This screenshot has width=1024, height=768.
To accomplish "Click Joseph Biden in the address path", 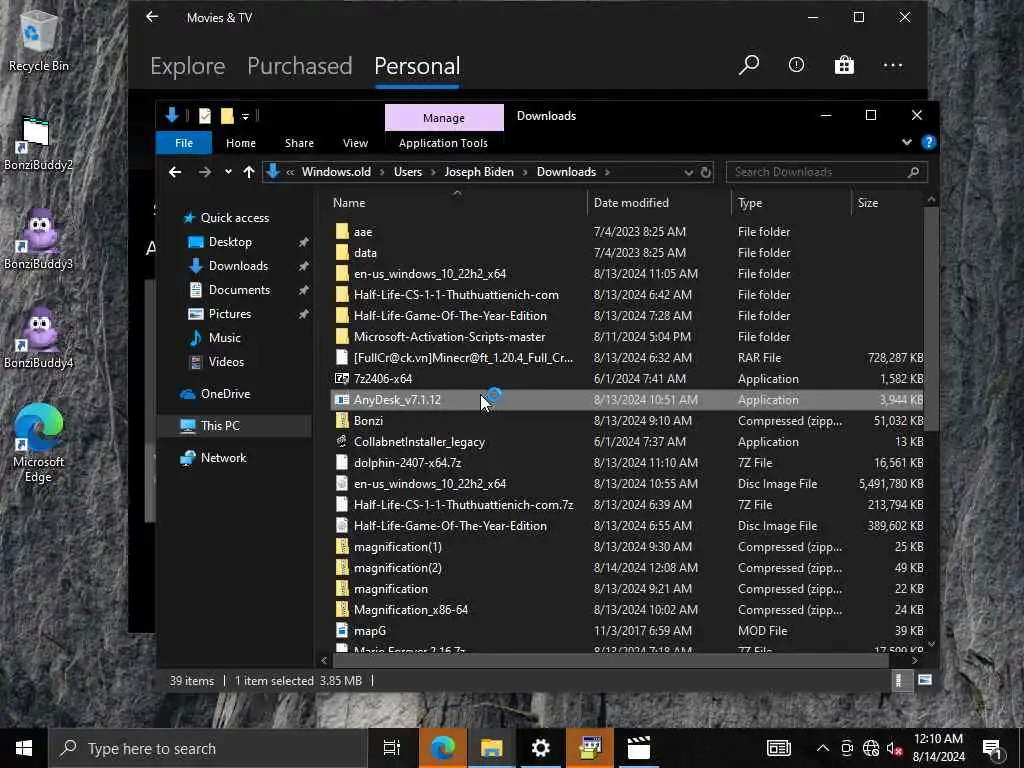I will [479, 172].
